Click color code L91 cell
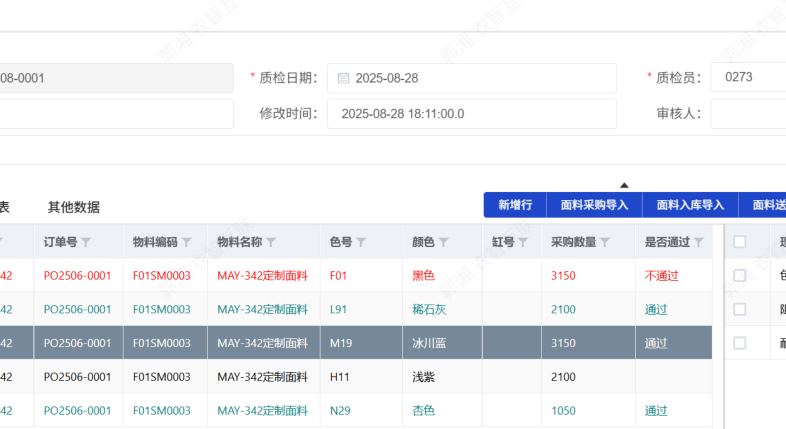The image size is (786, 429). pos(361,310)
